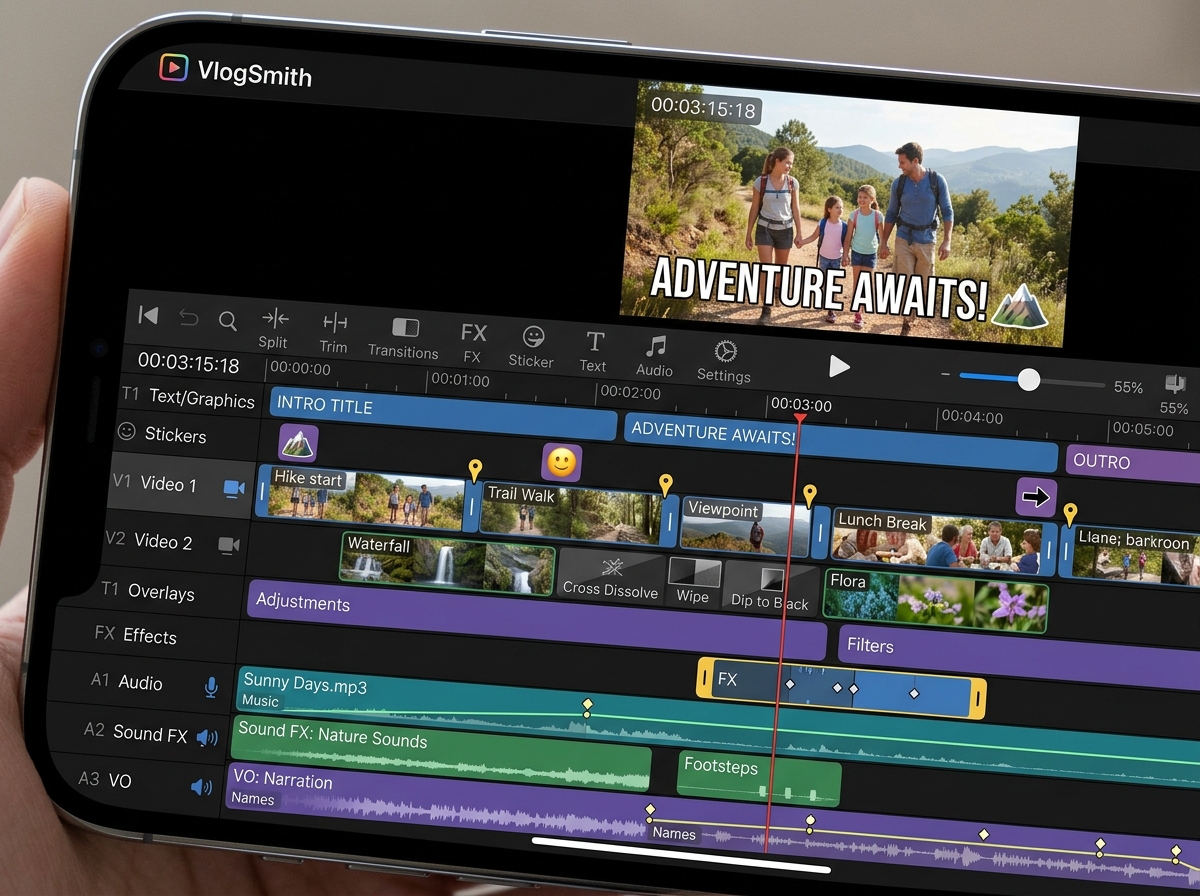Screen dimensions: 1200x896
Task: Select the FX audio clip with yellow handles
Action: tap(842, 688)
